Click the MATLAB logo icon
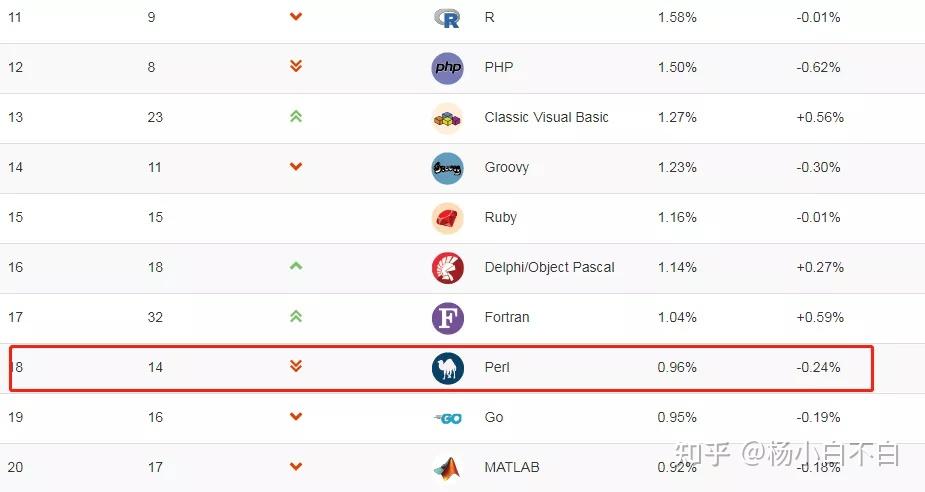 (447, 468)
